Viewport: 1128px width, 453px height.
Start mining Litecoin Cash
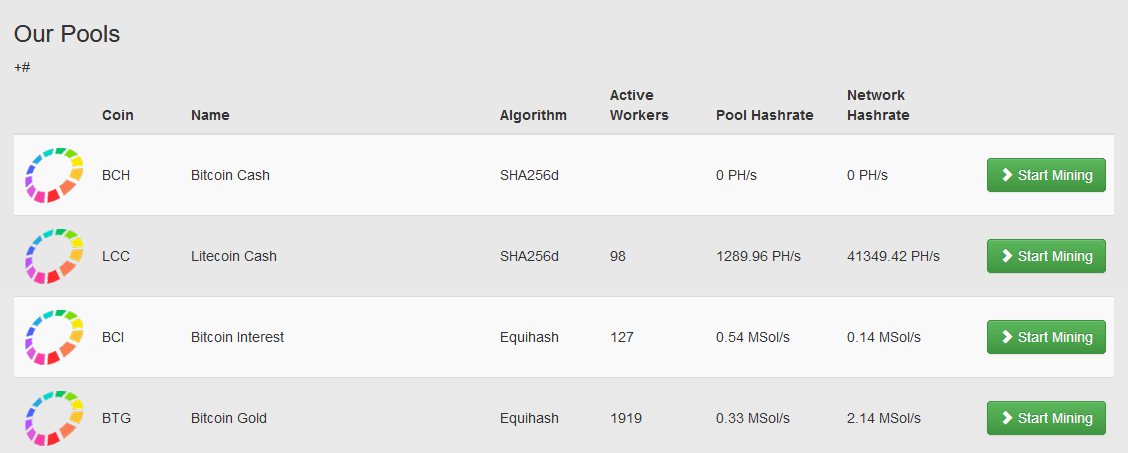coord(1046,256)
